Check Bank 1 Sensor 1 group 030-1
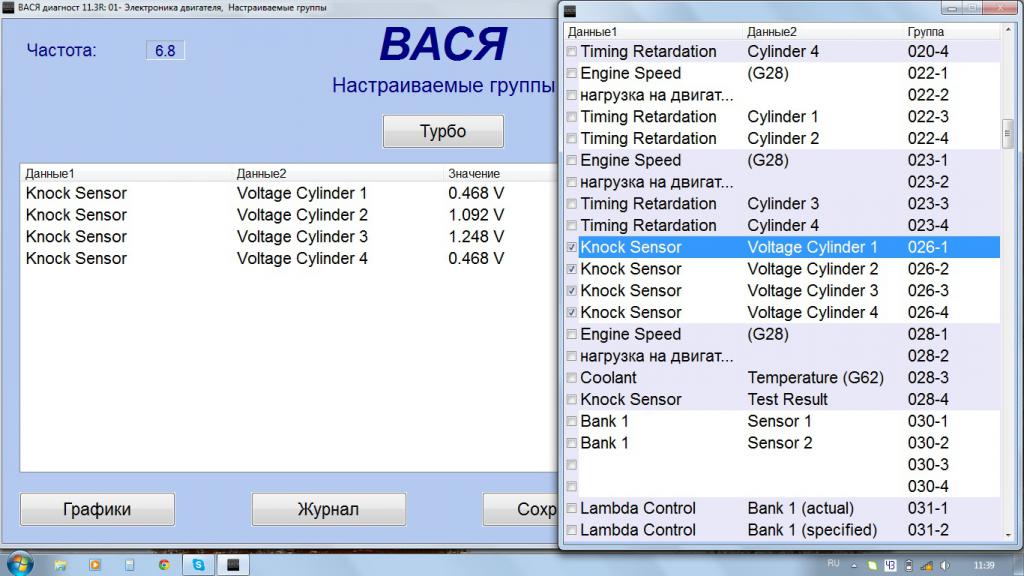Image resolution: width=1024 pixels, height=576 pixels. point(571,421)
